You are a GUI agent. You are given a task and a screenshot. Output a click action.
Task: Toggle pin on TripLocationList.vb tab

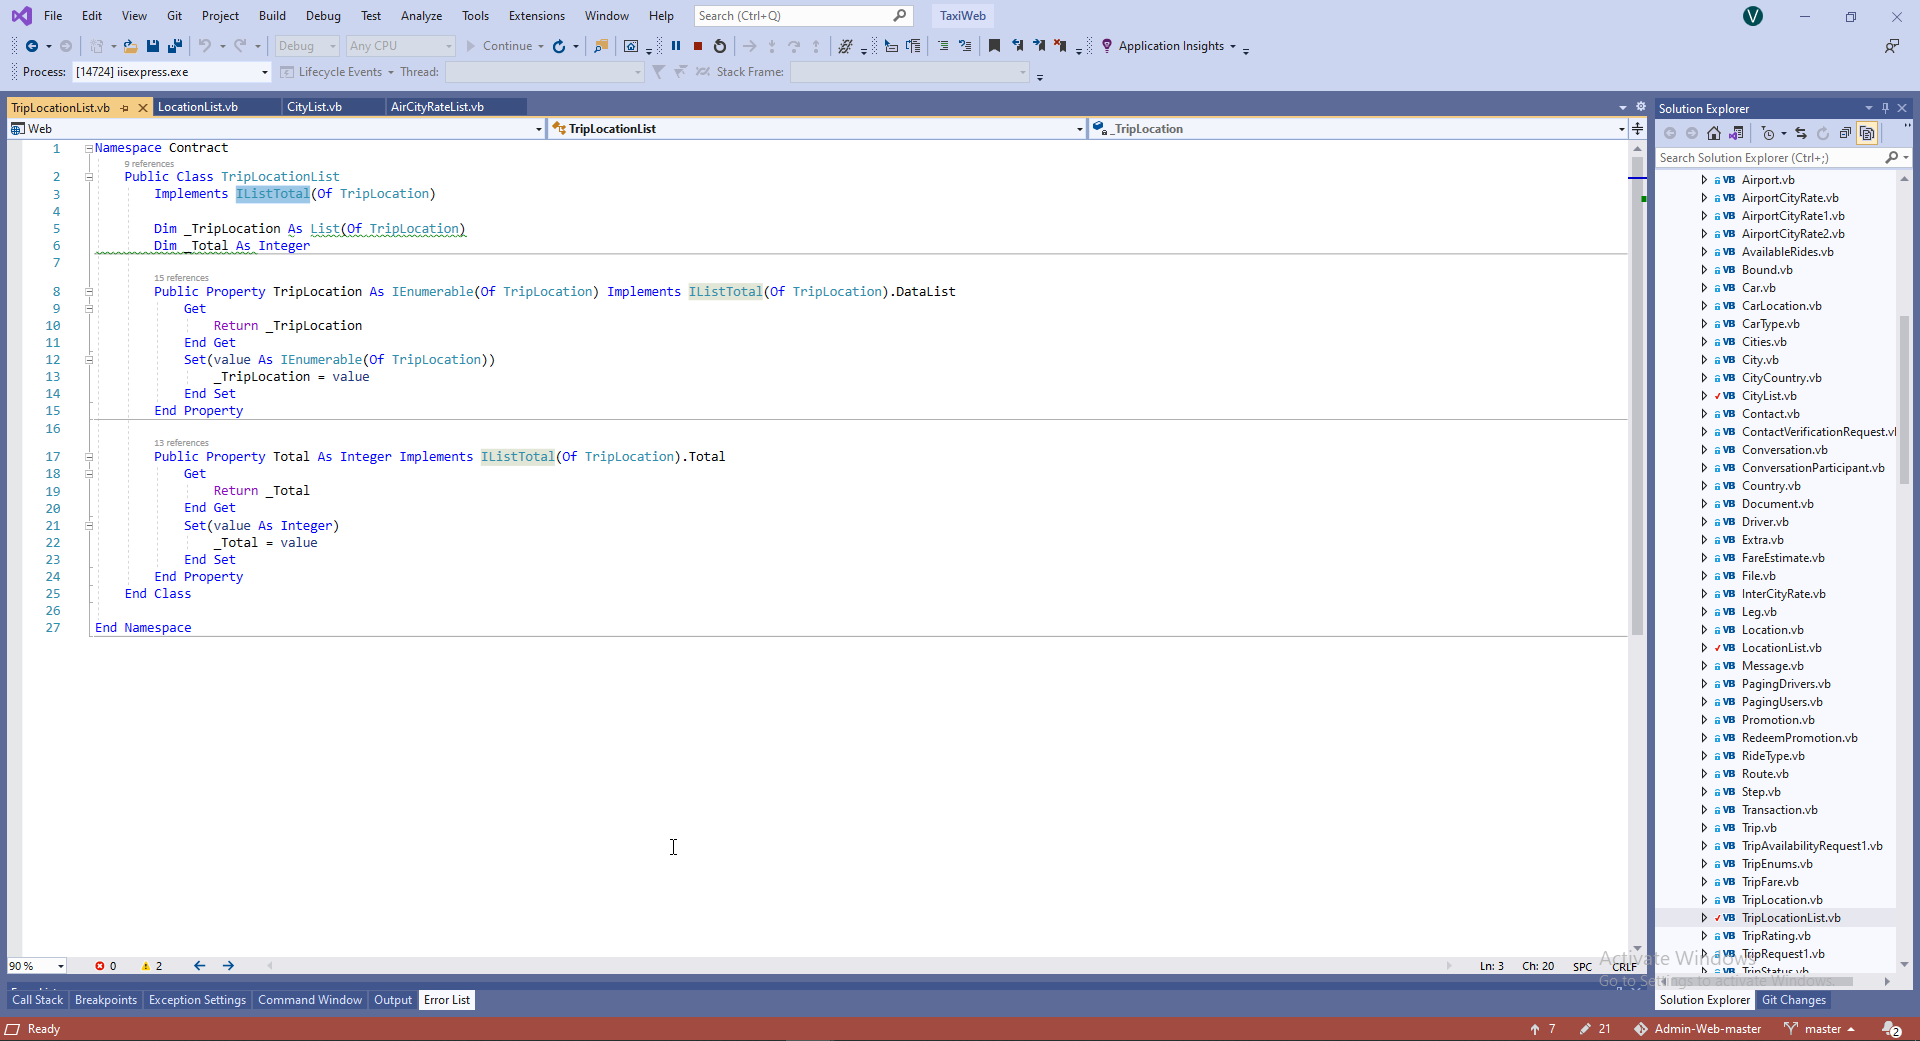(x=125, y=108)
